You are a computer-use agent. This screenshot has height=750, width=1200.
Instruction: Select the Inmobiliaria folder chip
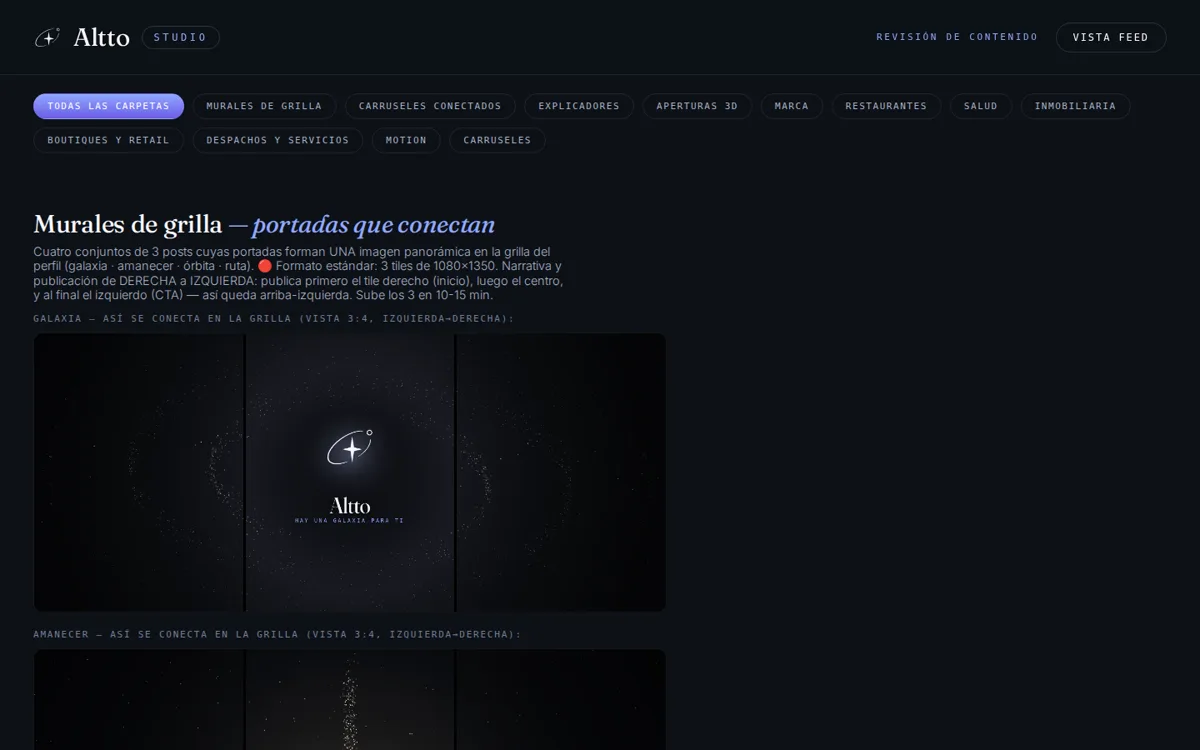(x=1075, y=106)
